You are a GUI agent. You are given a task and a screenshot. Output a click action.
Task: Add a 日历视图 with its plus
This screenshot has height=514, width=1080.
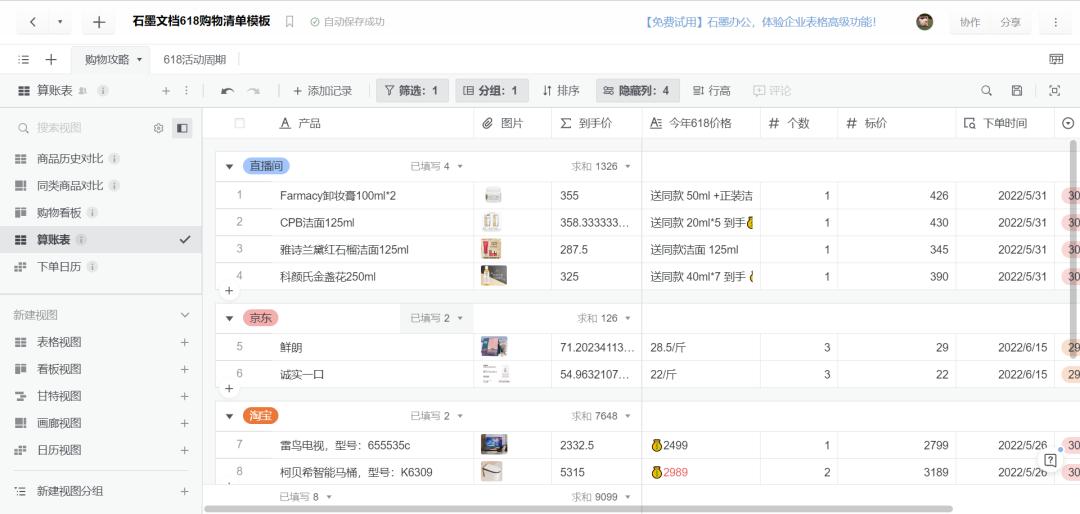(x=184, y=450)
